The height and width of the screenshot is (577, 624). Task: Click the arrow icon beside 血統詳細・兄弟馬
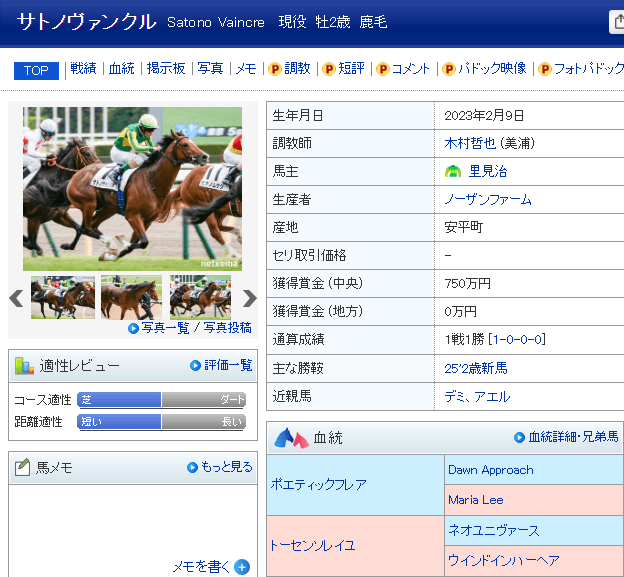519,438
